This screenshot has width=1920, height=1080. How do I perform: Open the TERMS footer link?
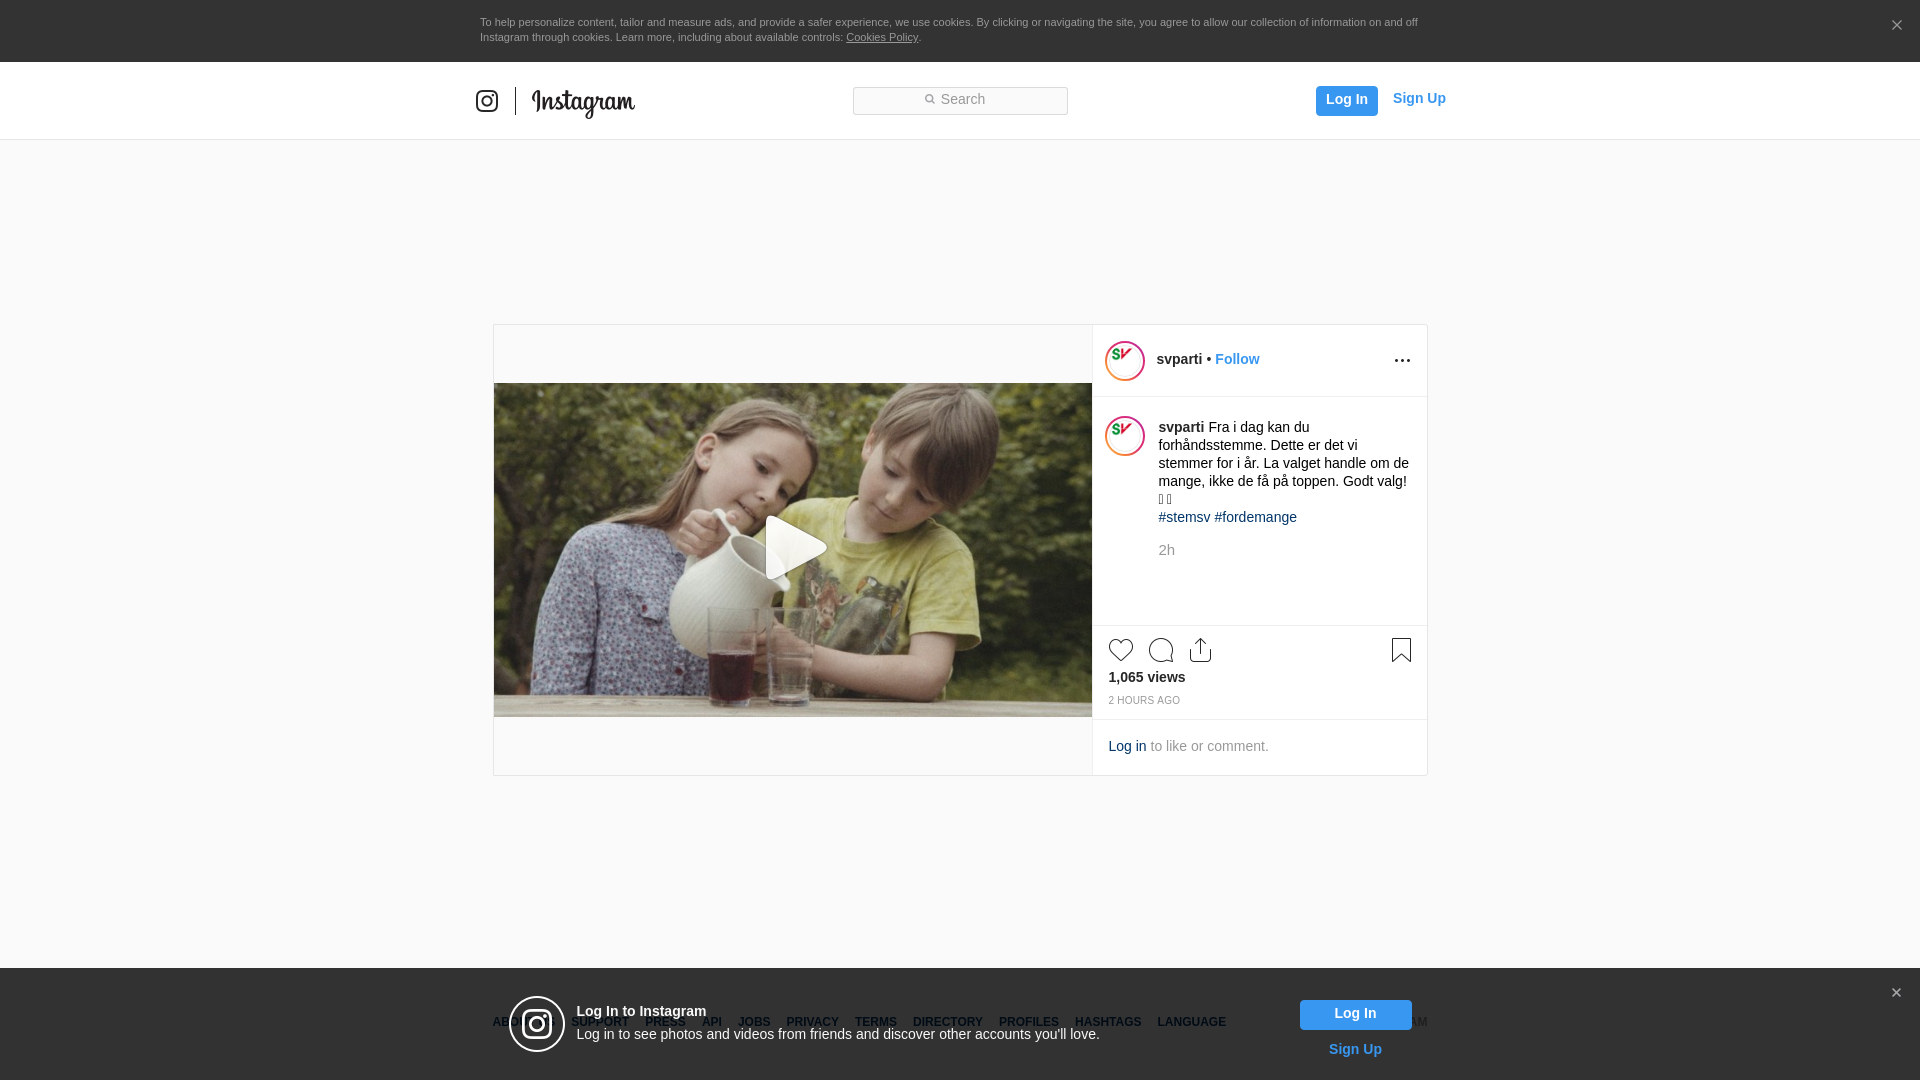click(875, 1022)
